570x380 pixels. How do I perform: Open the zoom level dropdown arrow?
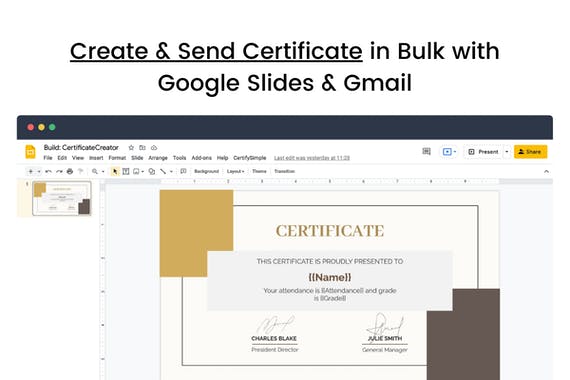tap(103, 172)
